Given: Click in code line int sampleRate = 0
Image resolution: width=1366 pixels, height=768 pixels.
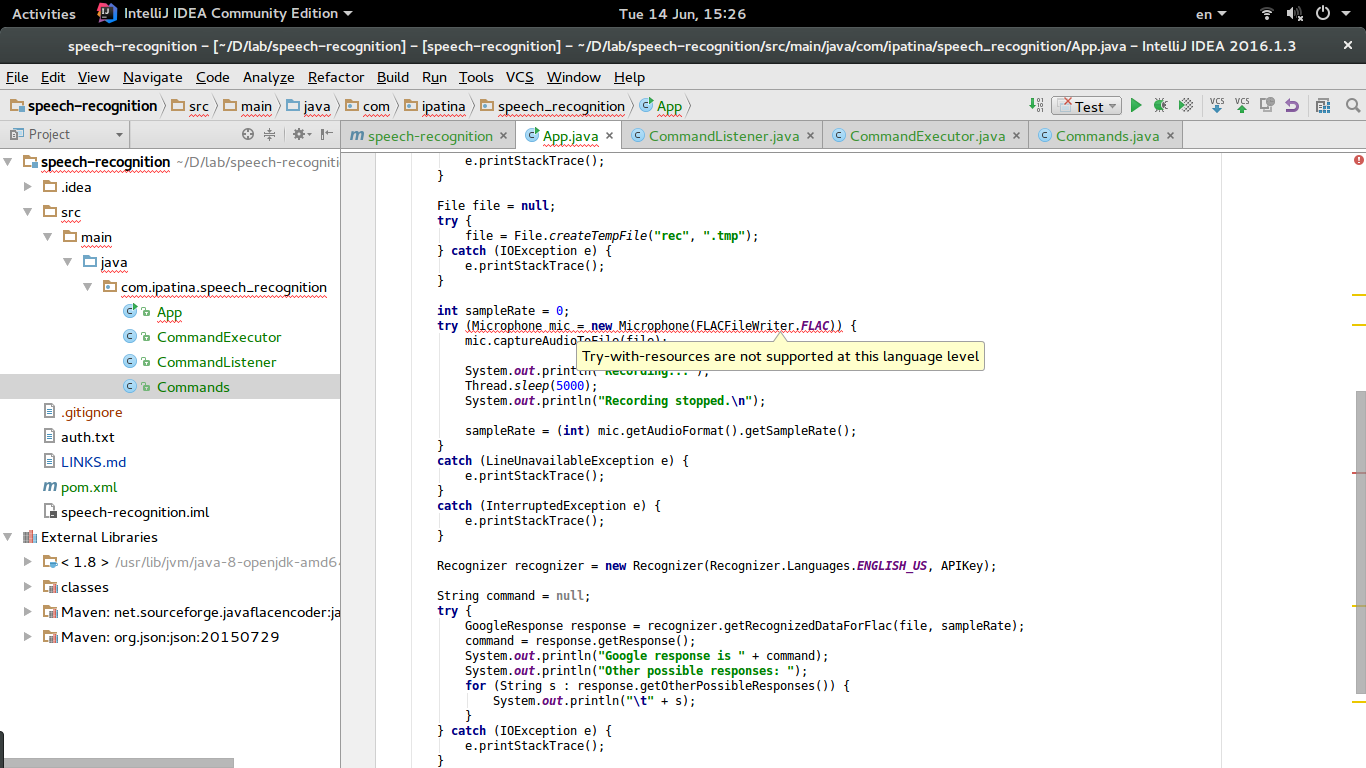Looking at the screenshot, I should [x=503, y=311].
